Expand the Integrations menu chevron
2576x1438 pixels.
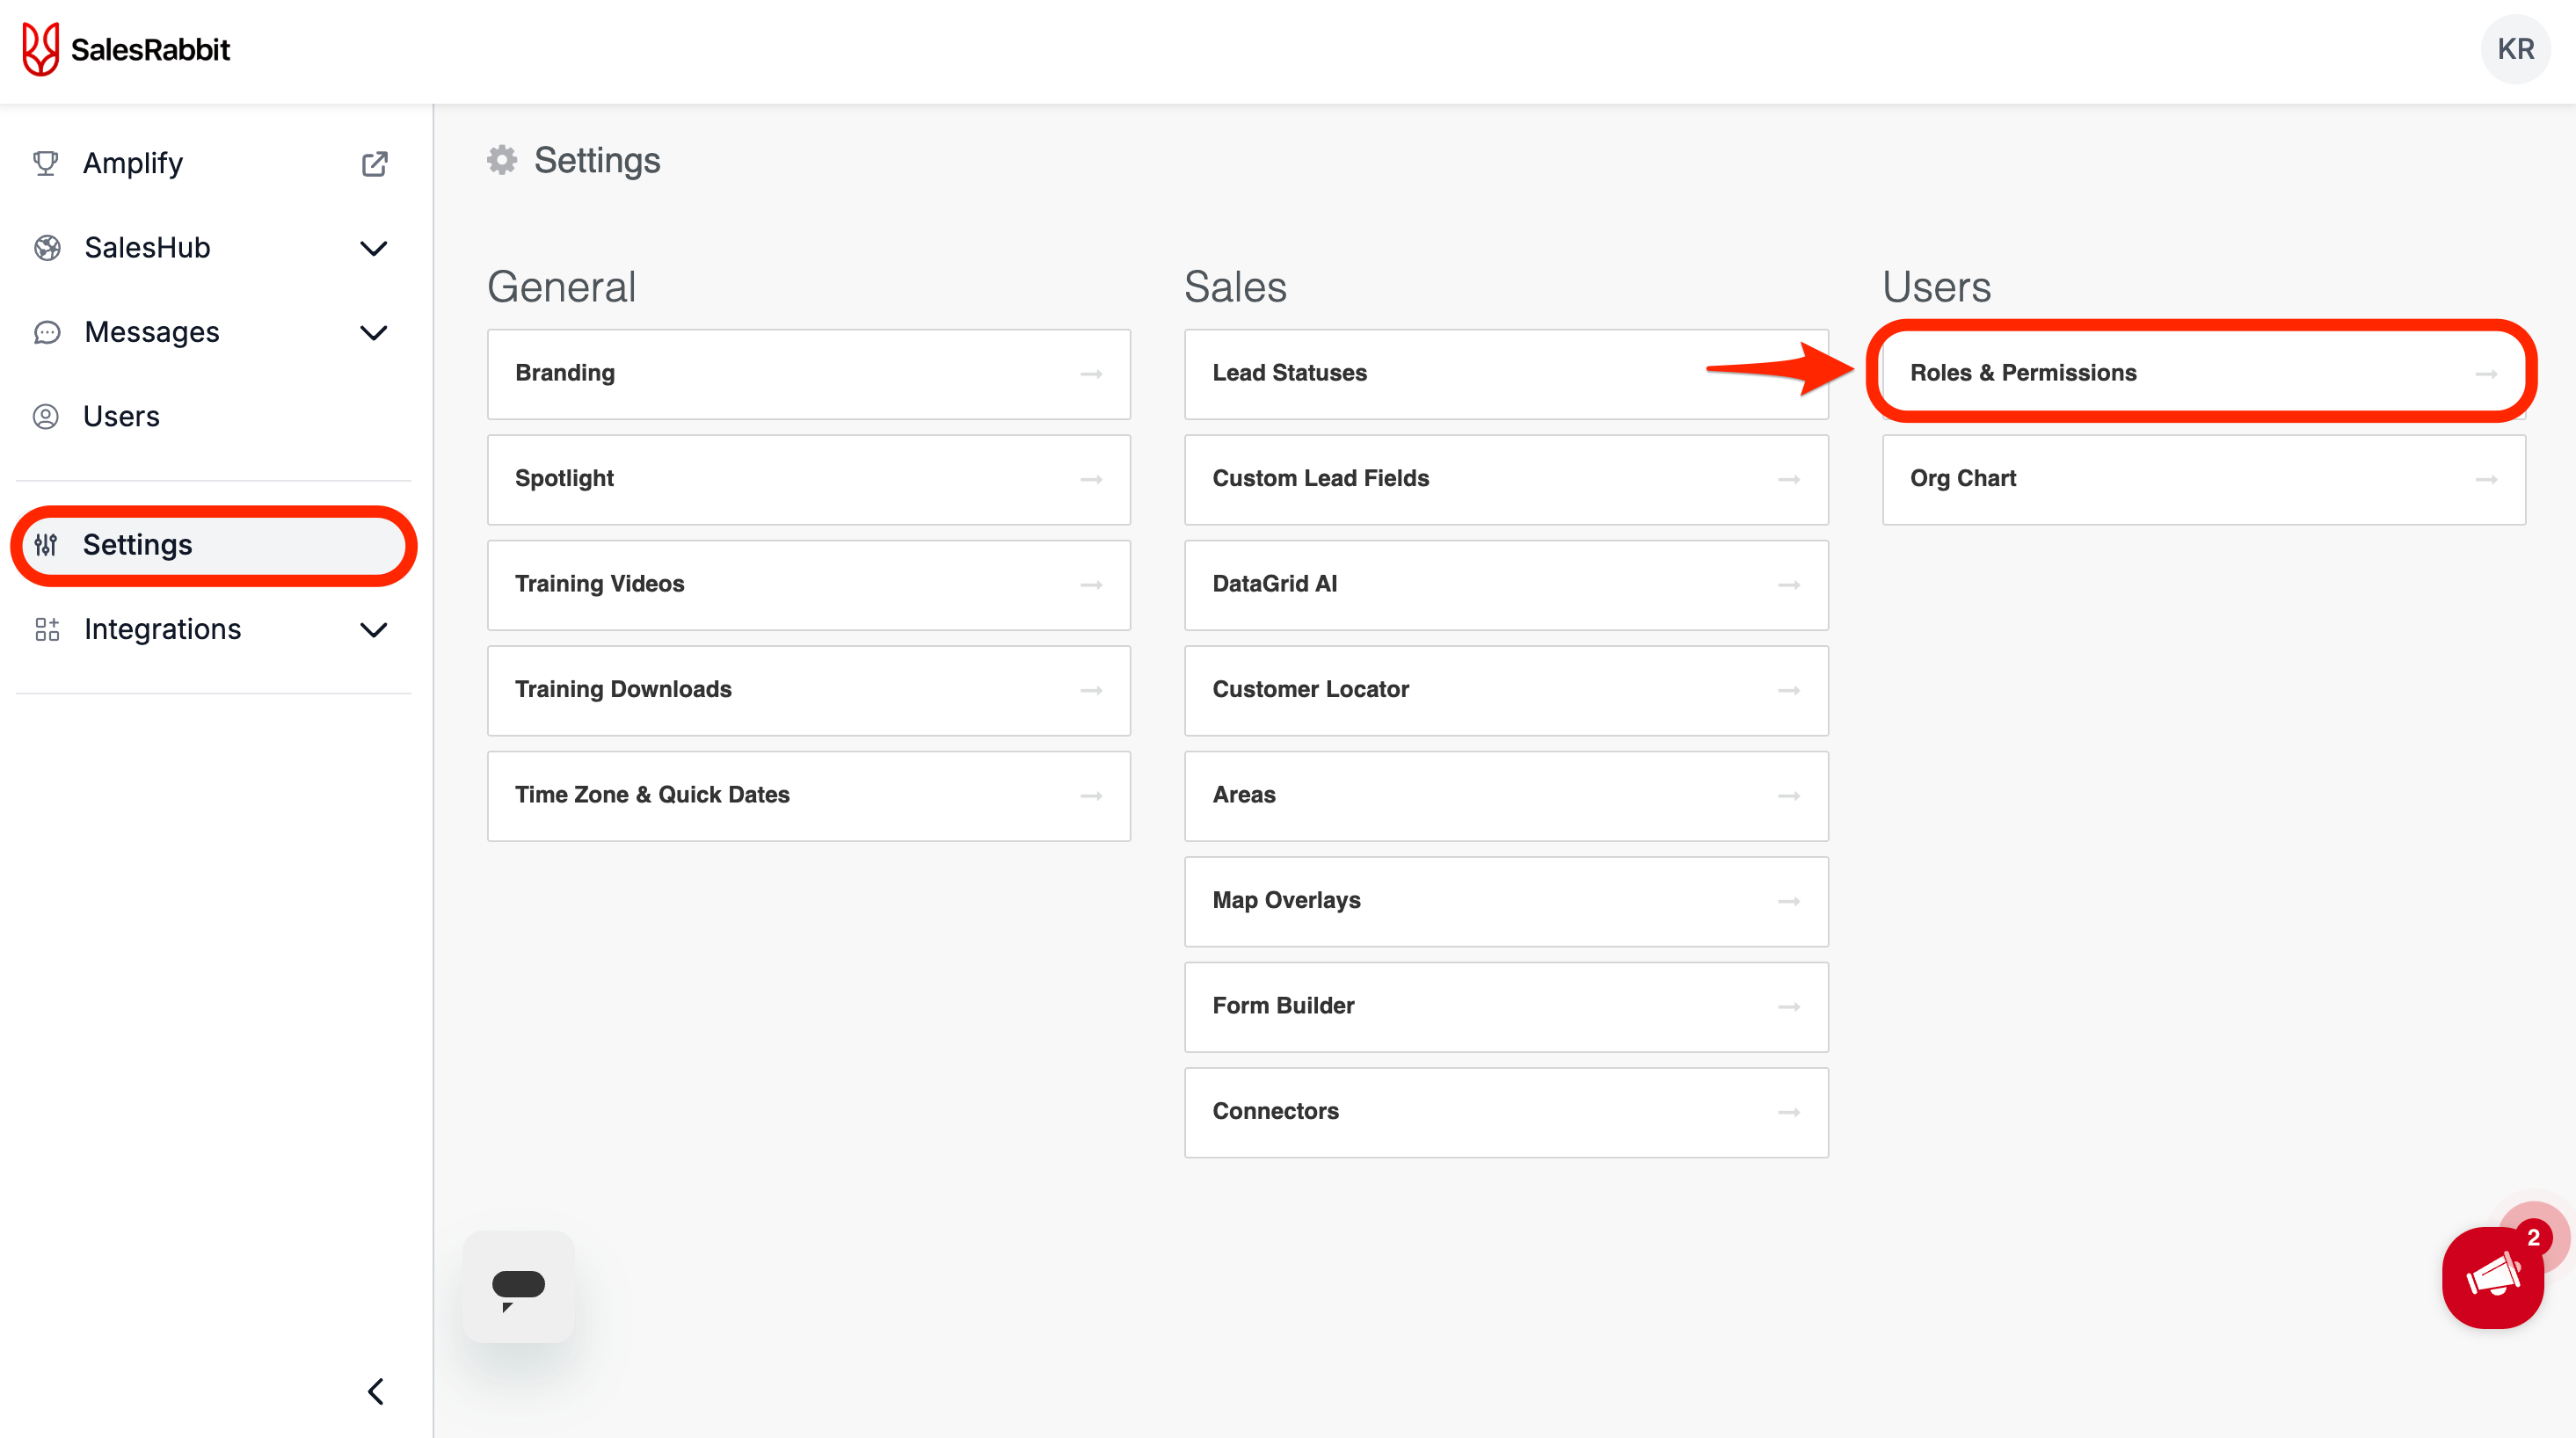[x=373, y=629]
